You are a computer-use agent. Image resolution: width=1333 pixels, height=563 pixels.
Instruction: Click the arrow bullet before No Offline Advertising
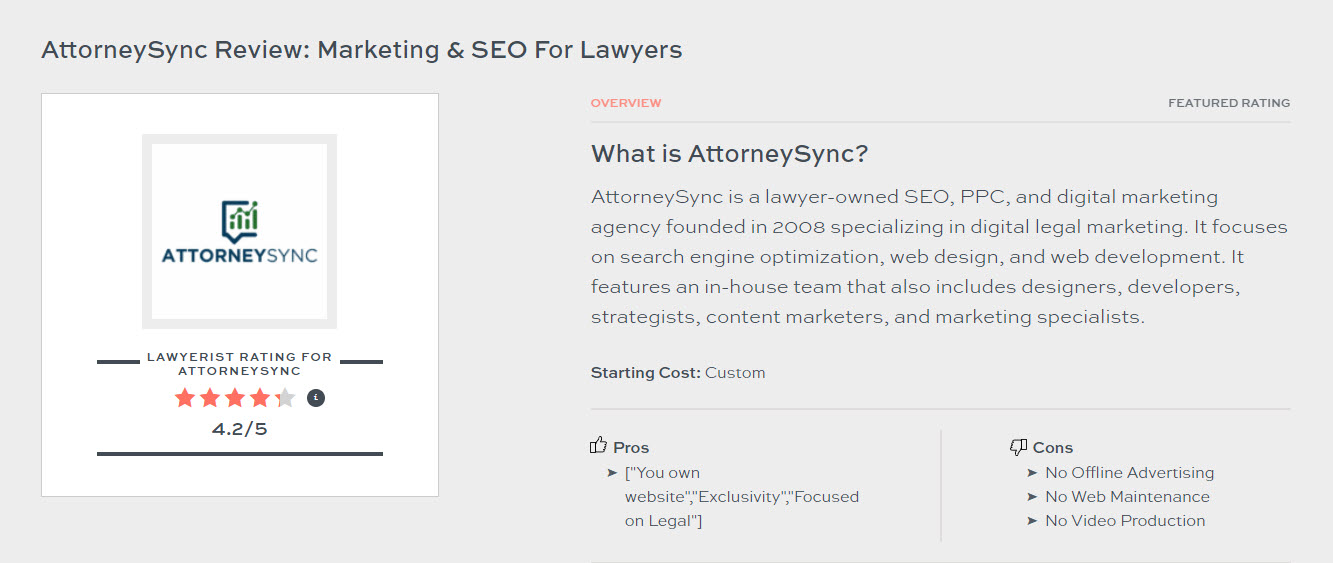pyautogui.click(x=1032, y=473)
